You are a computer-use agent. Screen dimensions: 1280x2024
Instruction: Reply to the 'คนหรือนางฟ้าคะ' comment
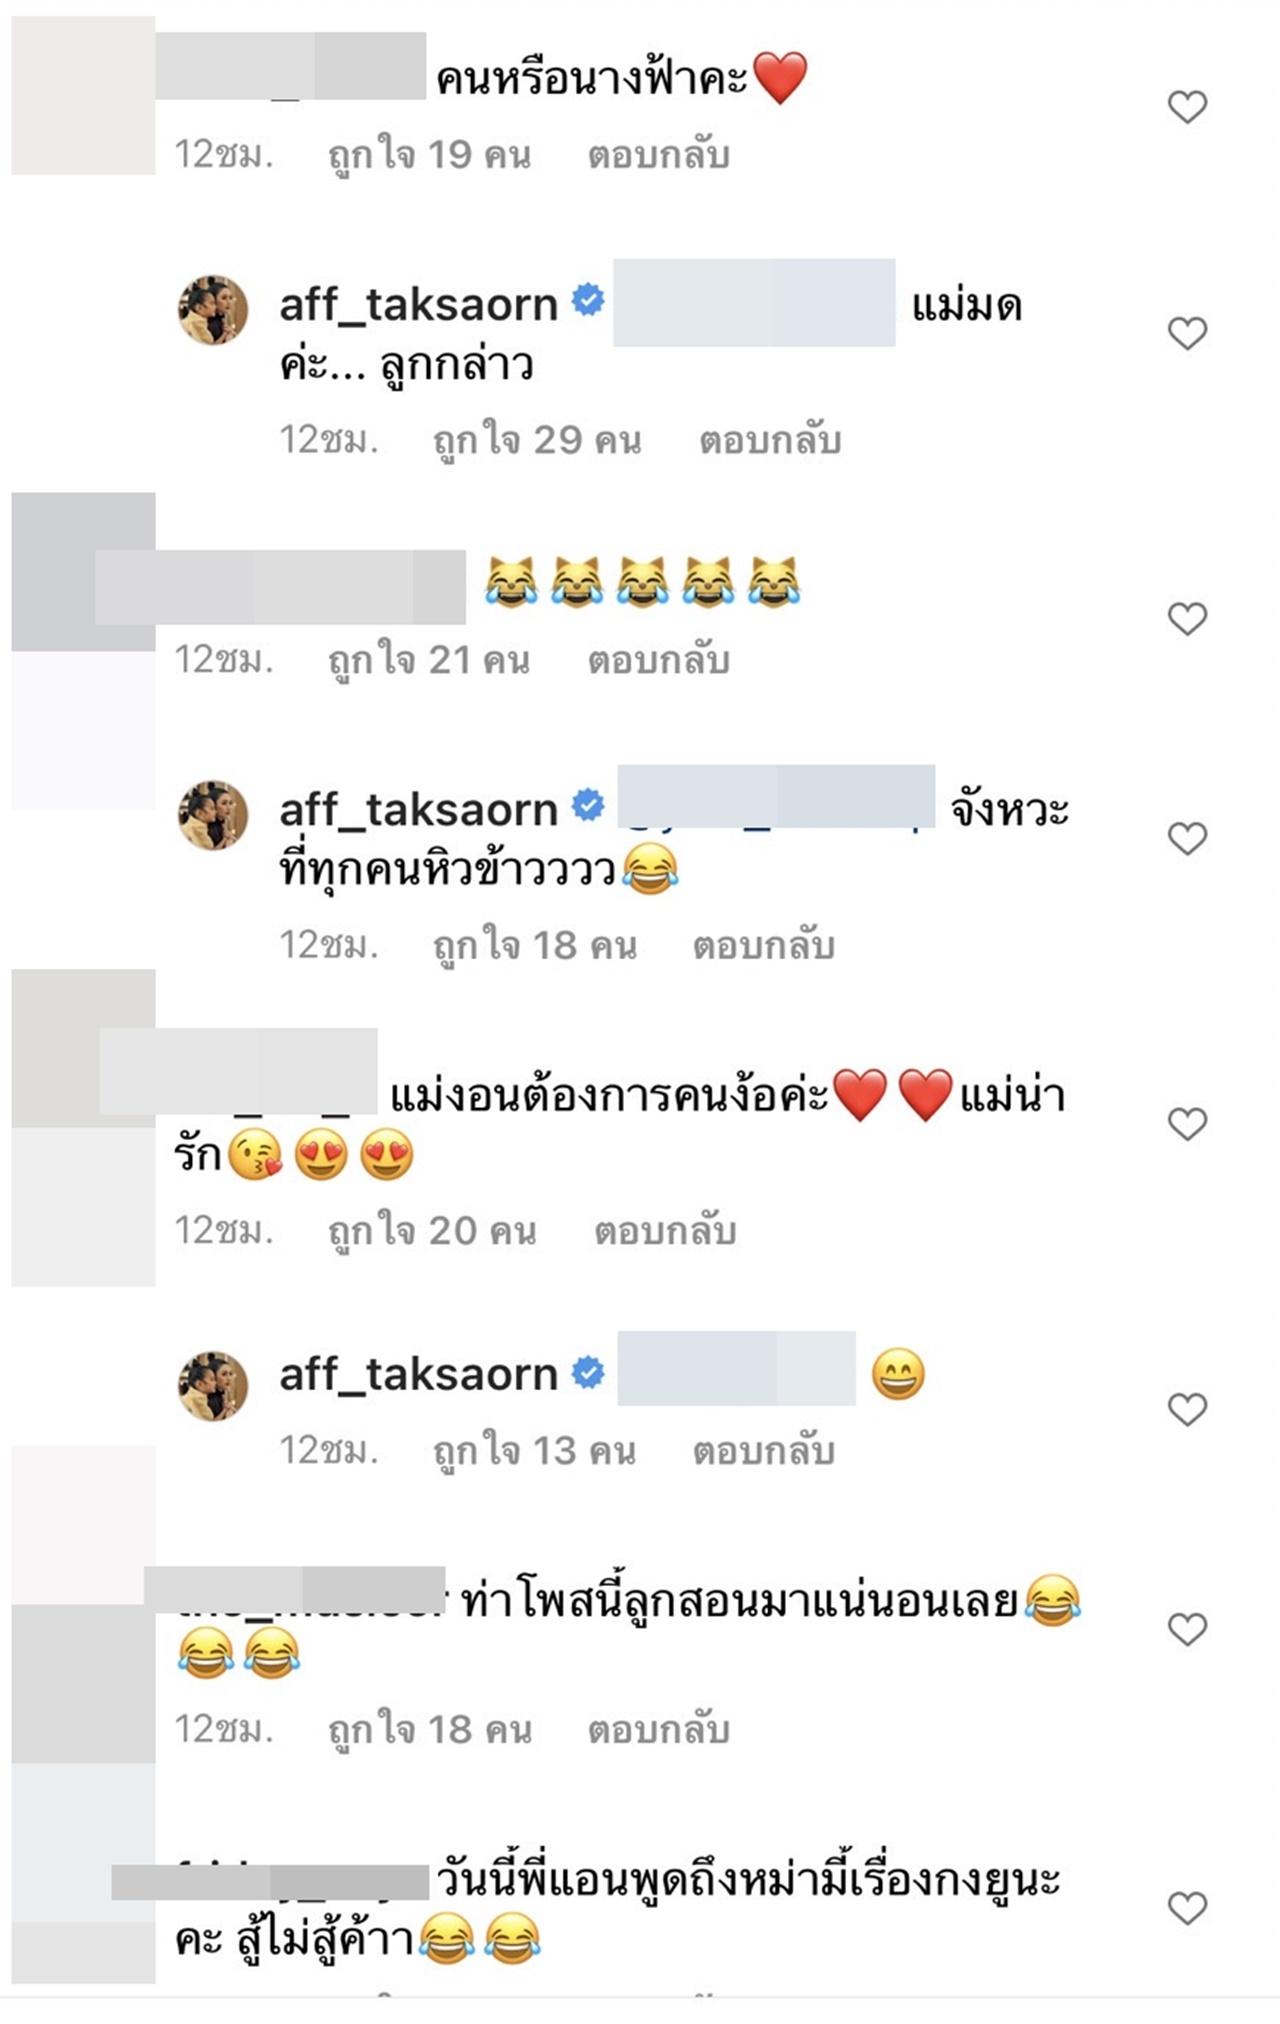point(658,155)
